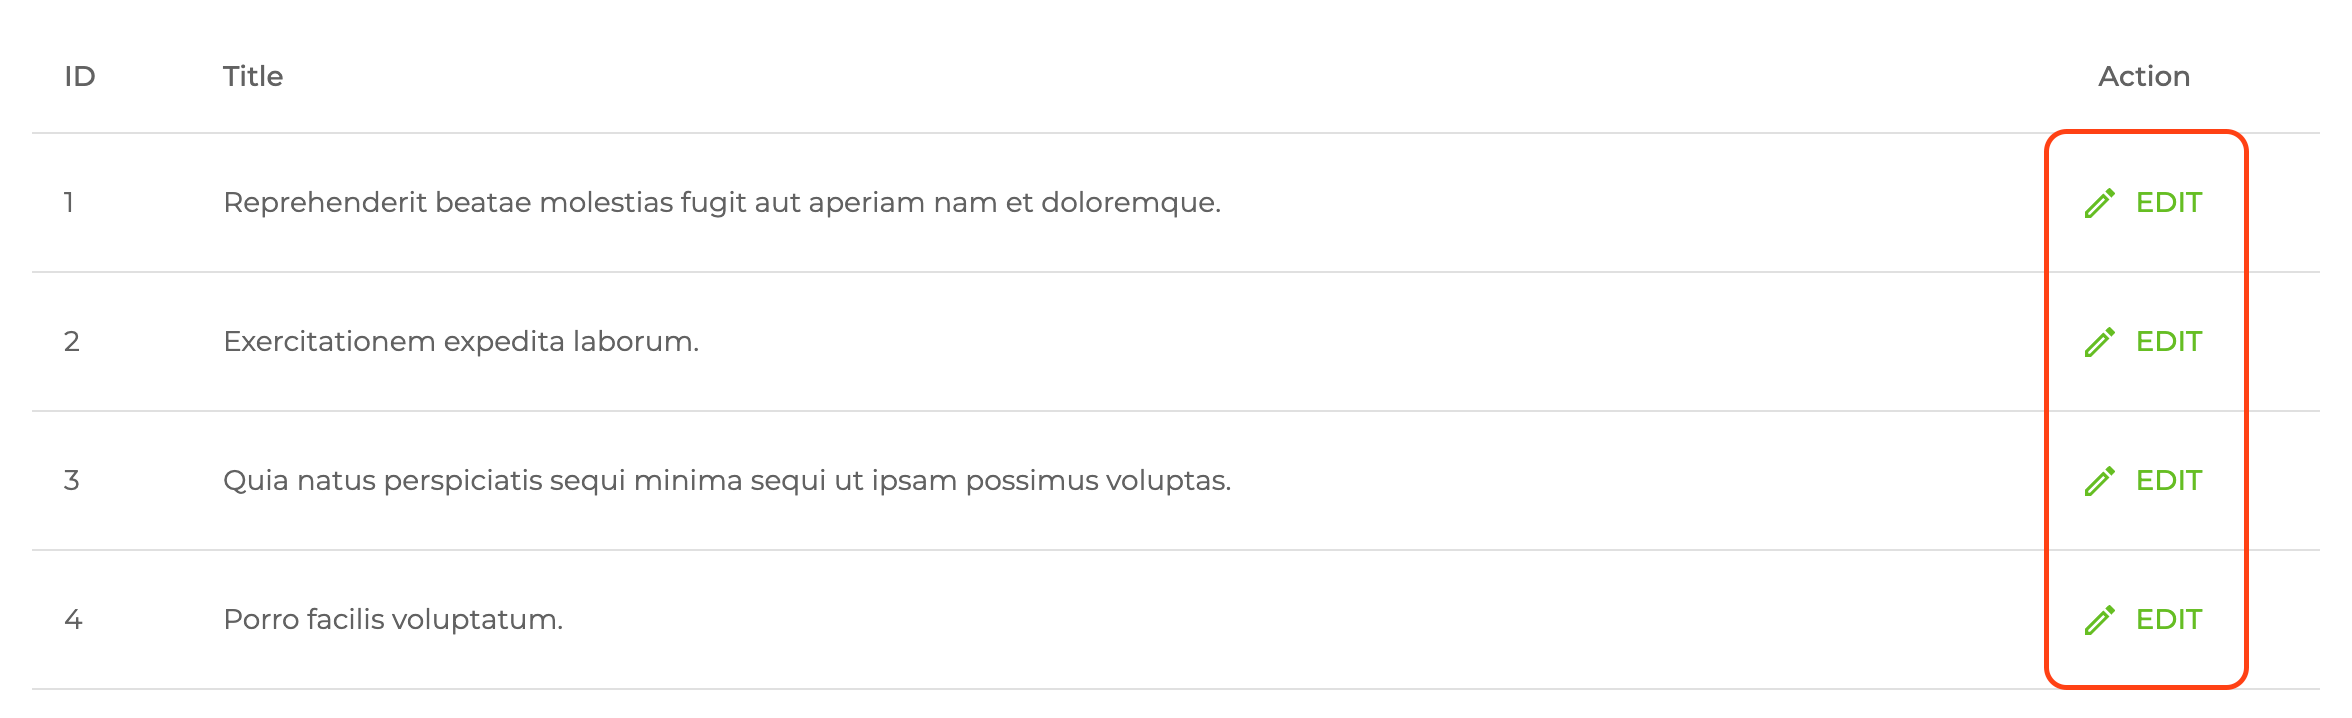Select the ID cell showing 4
Image resolution: width=2352 pixels, height=718 pixels.
[73, 620]
